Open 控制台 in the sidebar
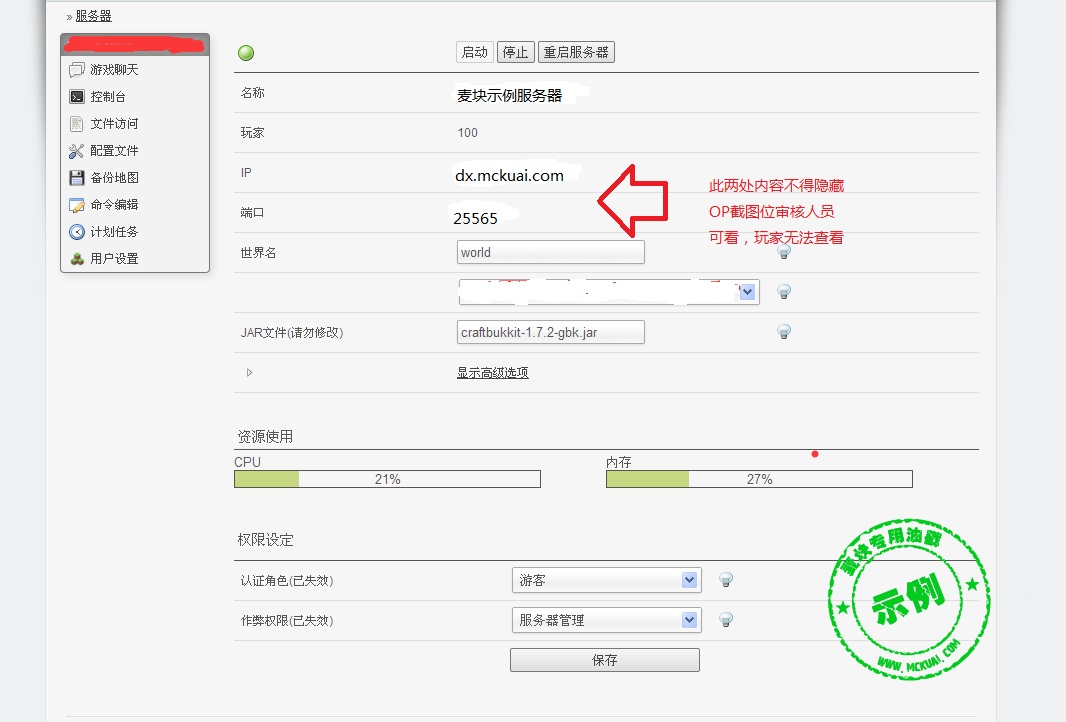1066x722 pixels. (108, 97)
